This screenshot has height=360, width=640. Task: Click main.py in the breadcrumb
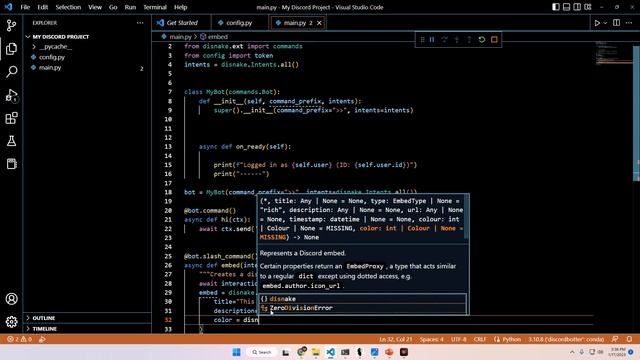[180, 37]
